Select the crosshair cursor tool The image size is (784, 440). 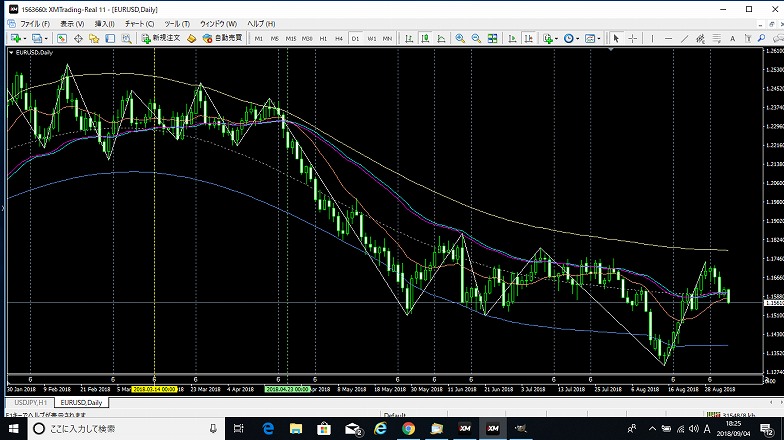(x=633, y=38)
